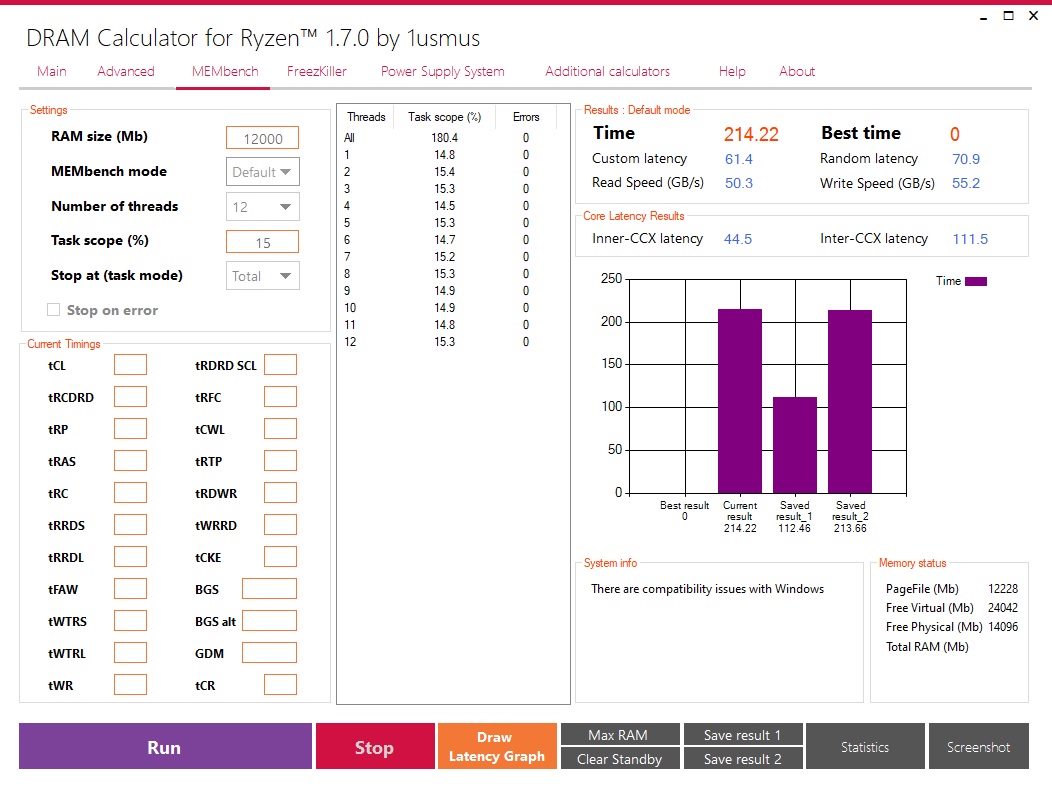
Task: Click Save result 1 button
Action: tap(743, 734)
